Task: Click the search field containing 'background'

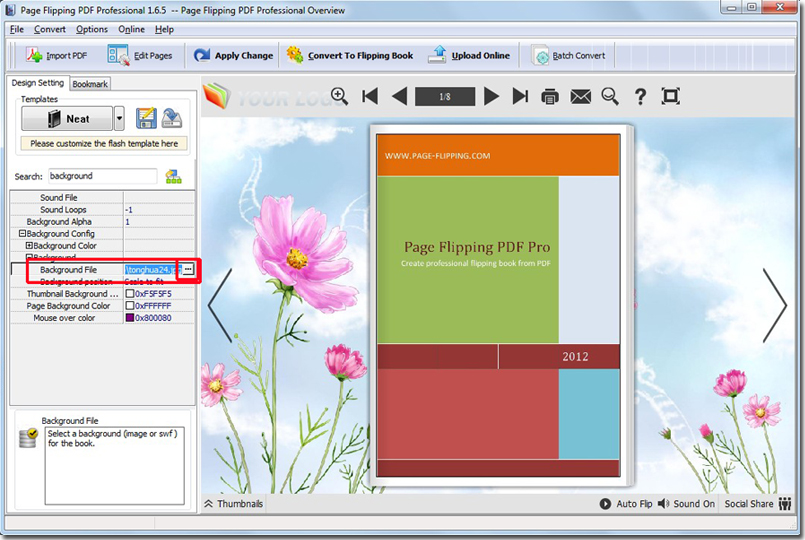Action: click(103, 176)
